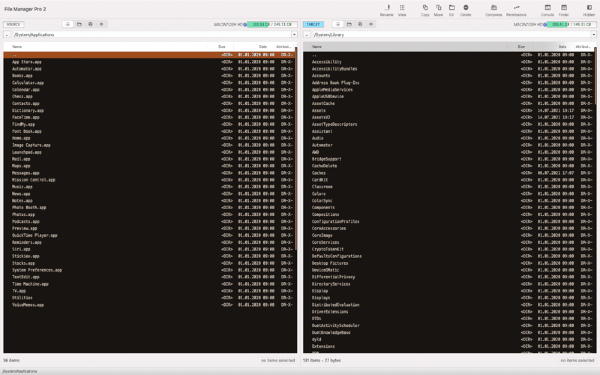Select list view icon in target panel
Screen dimensions: 600x375
click(338, 24)
